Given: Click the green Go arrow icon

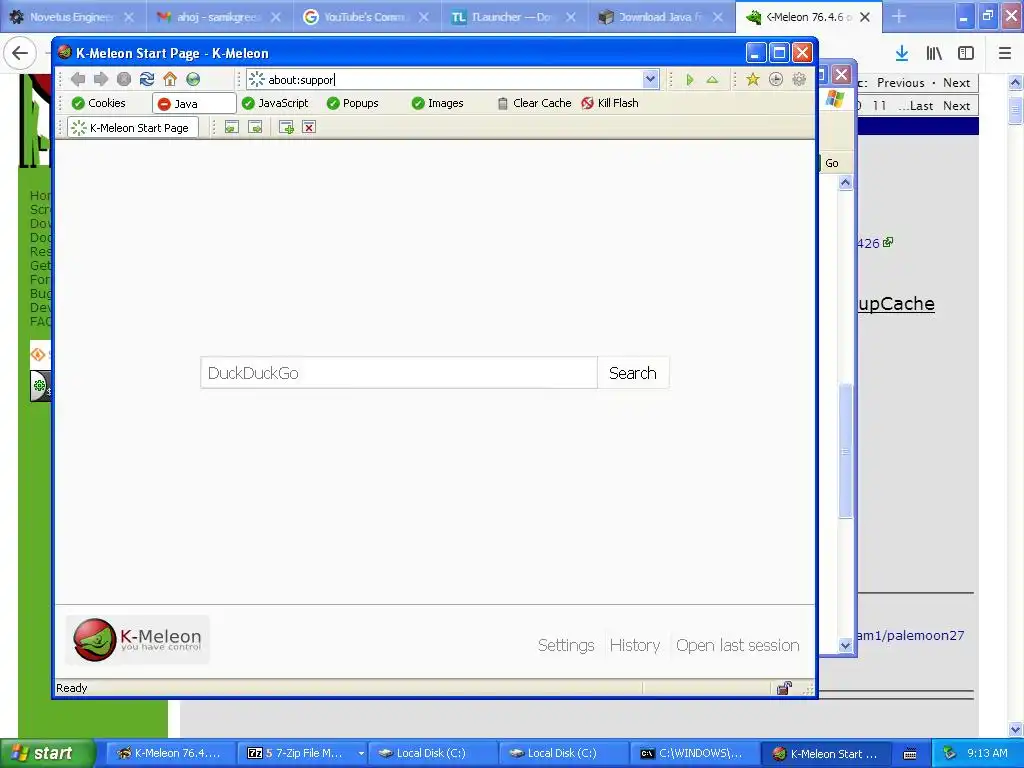Looking at the screenshot, I should [x=690, y=80].
